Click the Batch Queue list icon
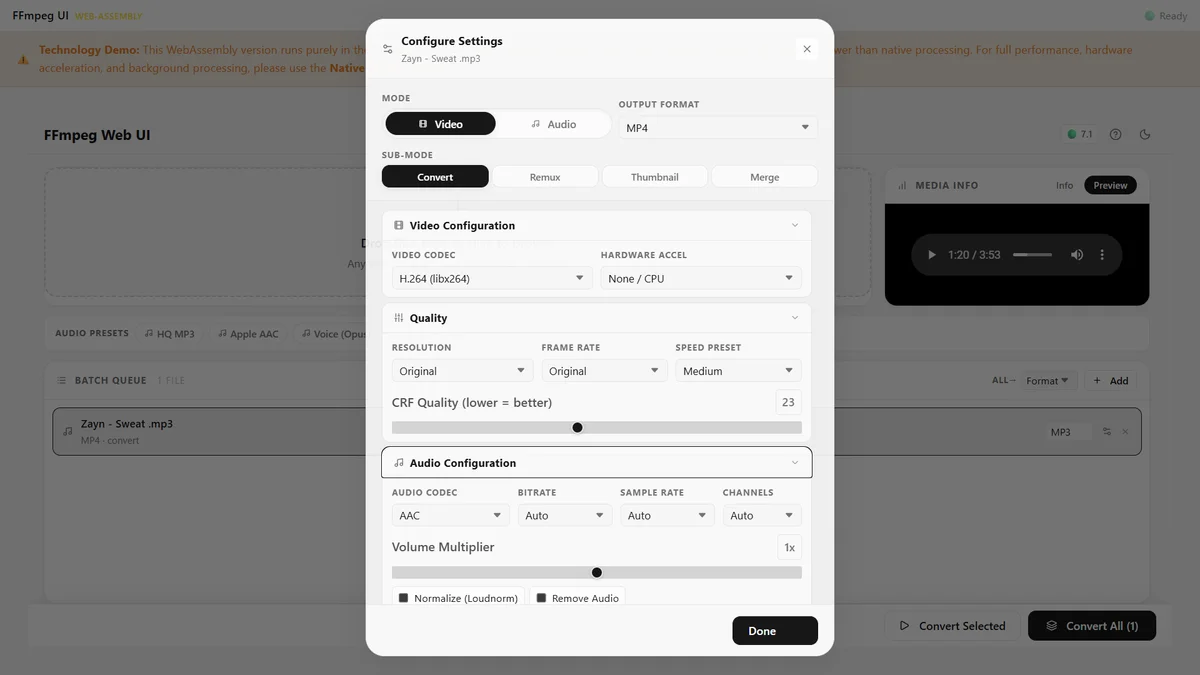This screenshot has height=675, width=1200. 63,380
